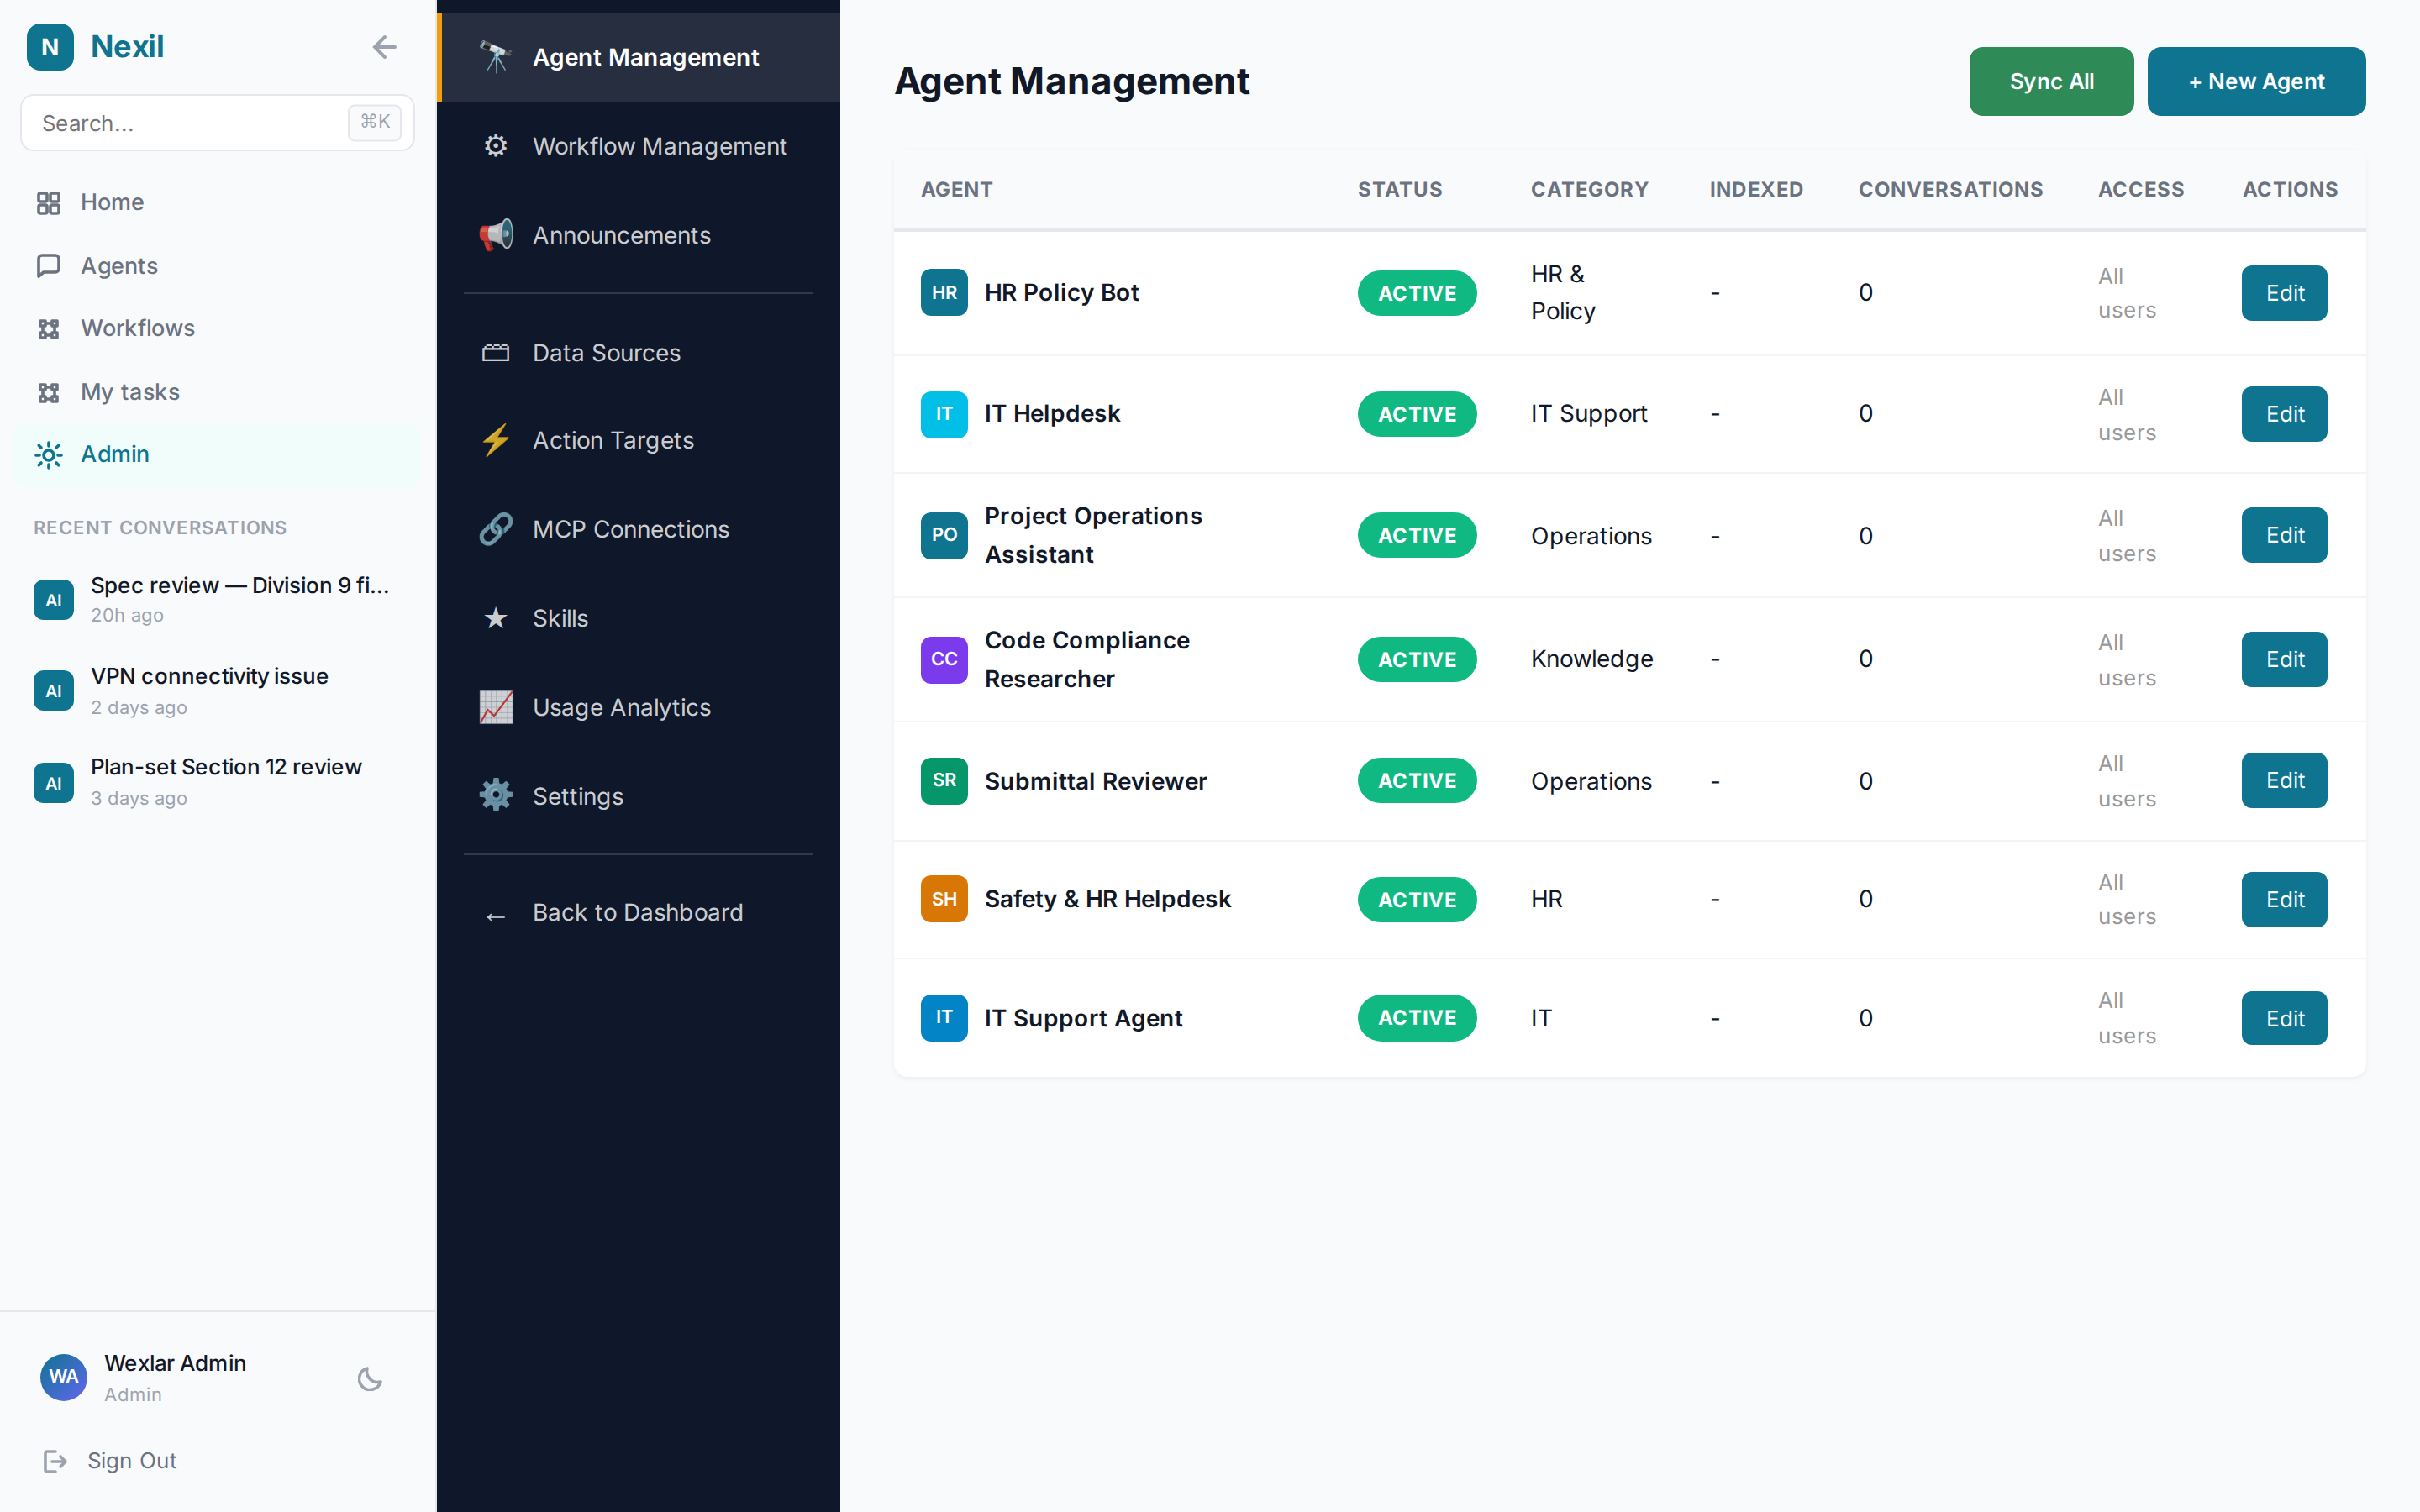This screenshot has width=2420, height=1512.
Task: Click the Announcements megaphone icon
Action: tap(496, 235)
